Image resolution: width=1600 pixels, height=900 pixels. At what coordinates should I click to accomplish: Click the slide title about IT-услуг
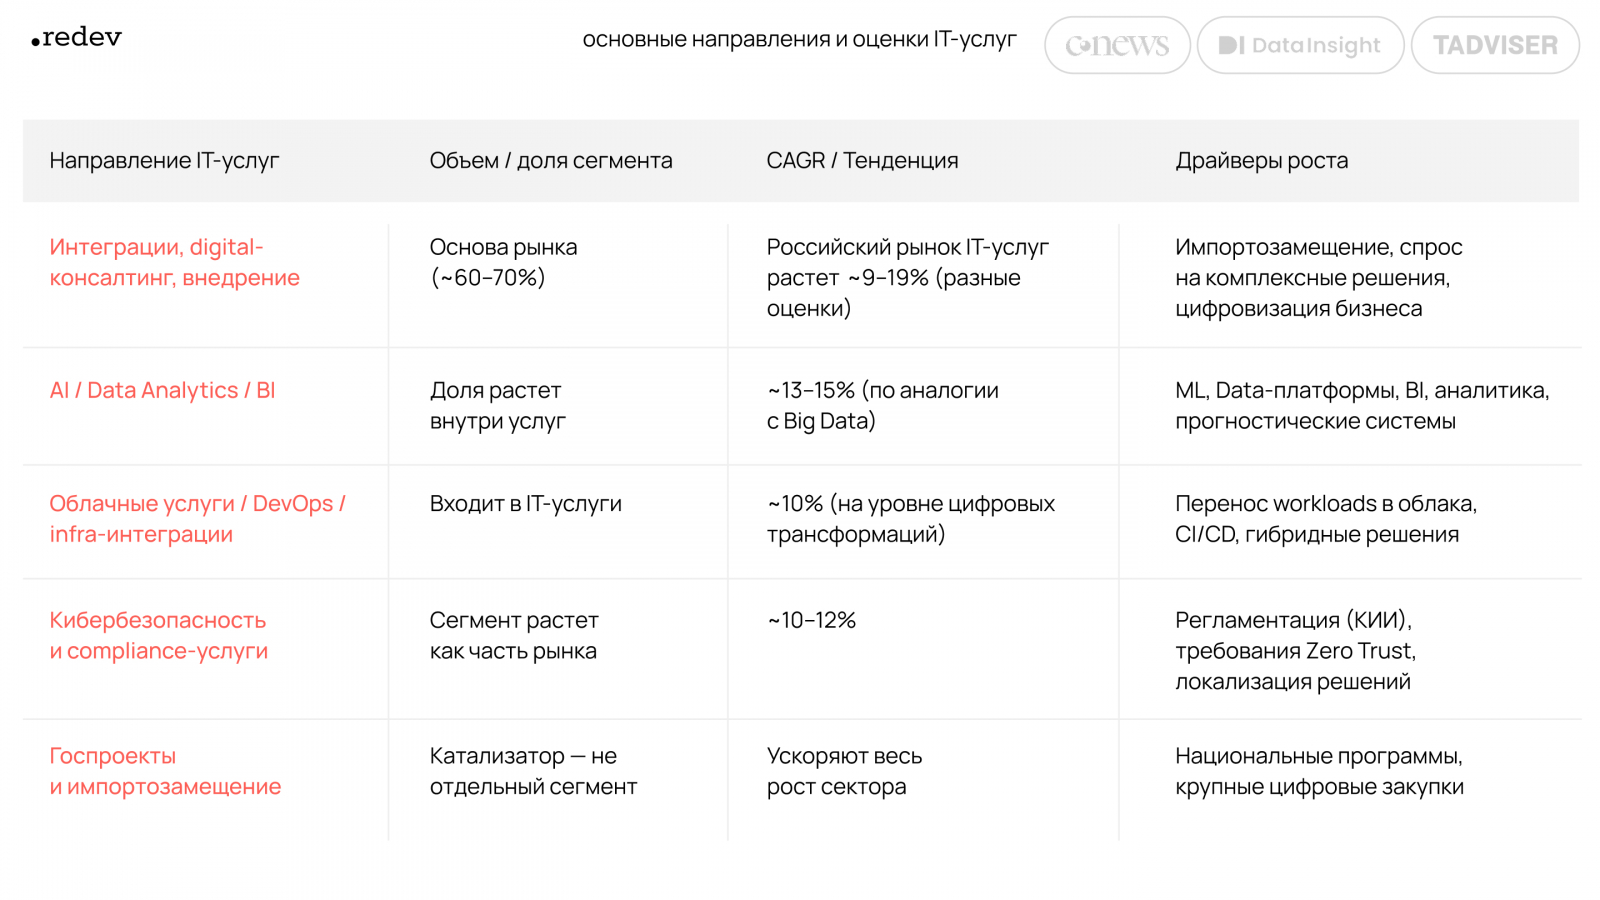pos(799,40)
